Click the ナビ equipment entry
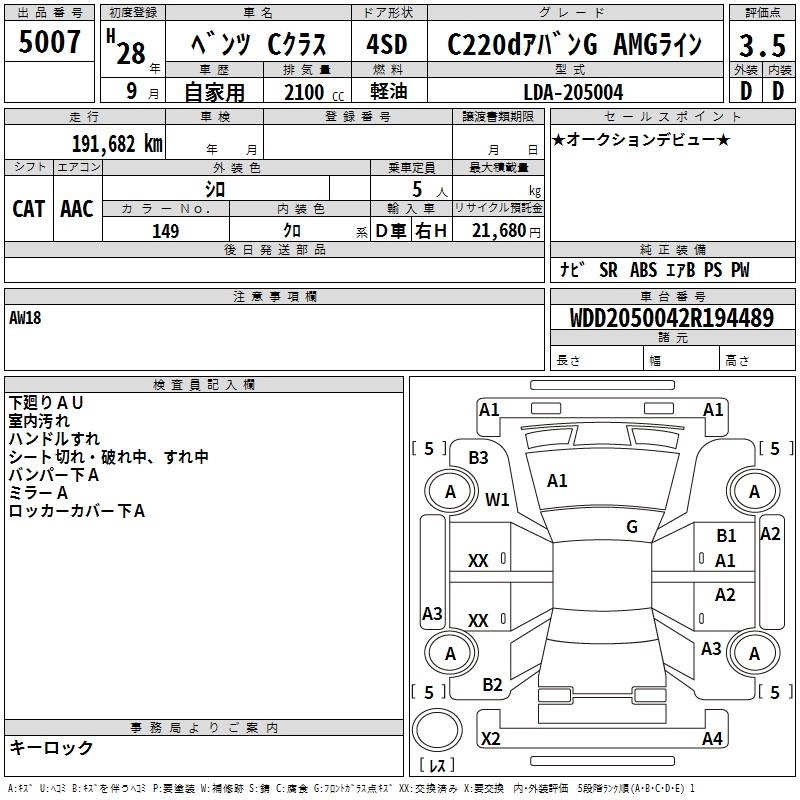Image resolution: width=800 pixels, height=800 pixels. tap(573, 269)
